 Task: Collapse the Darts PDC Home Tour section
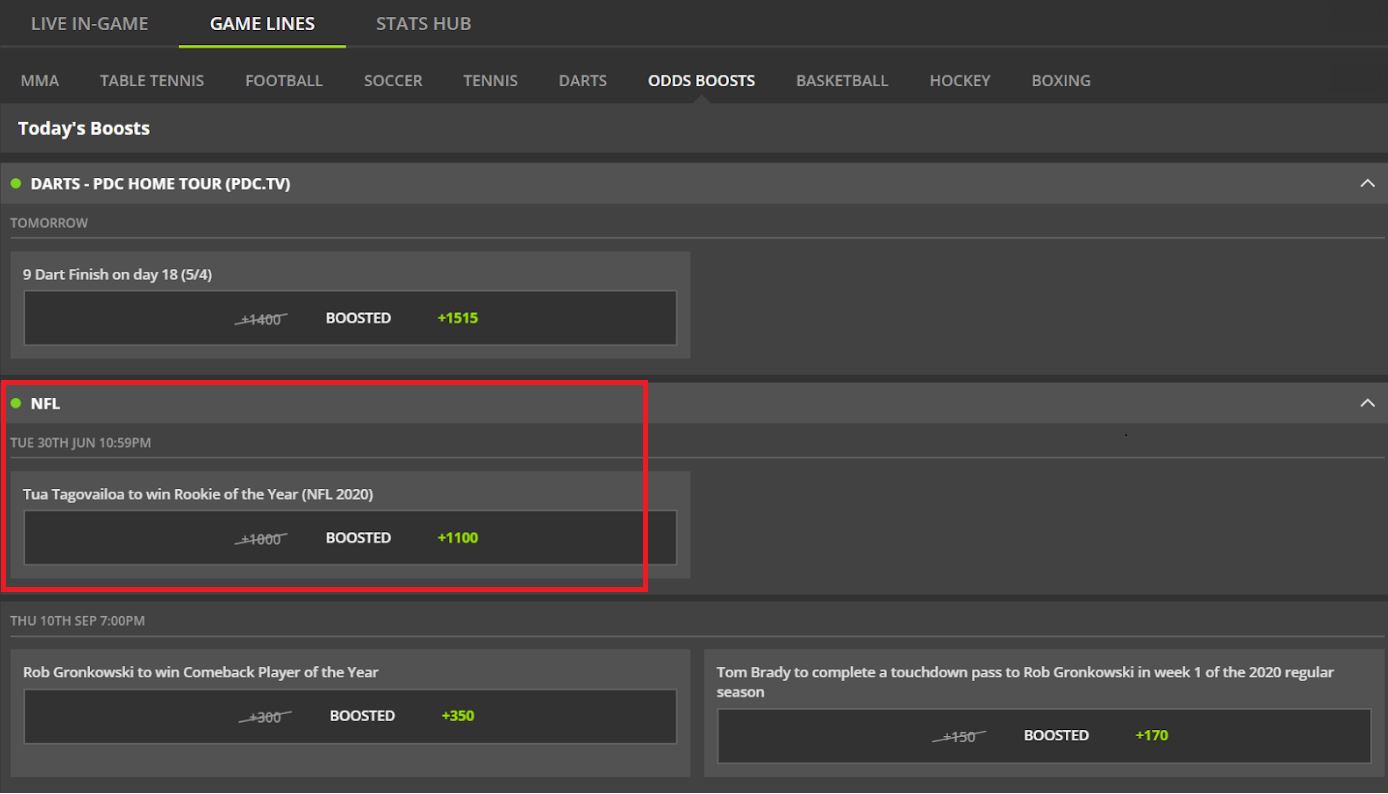tap(1367, 183)
